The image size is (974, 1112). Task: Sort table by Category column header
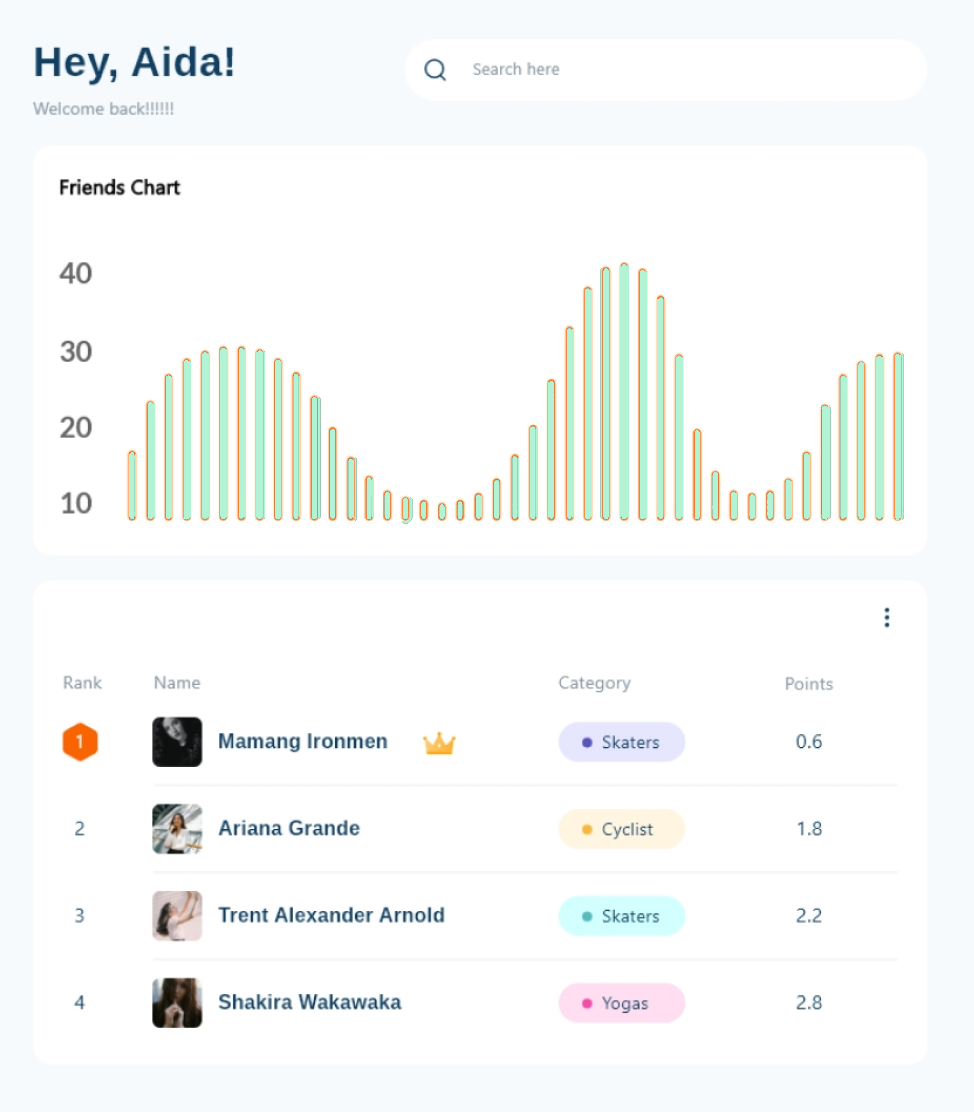point(594,683)
